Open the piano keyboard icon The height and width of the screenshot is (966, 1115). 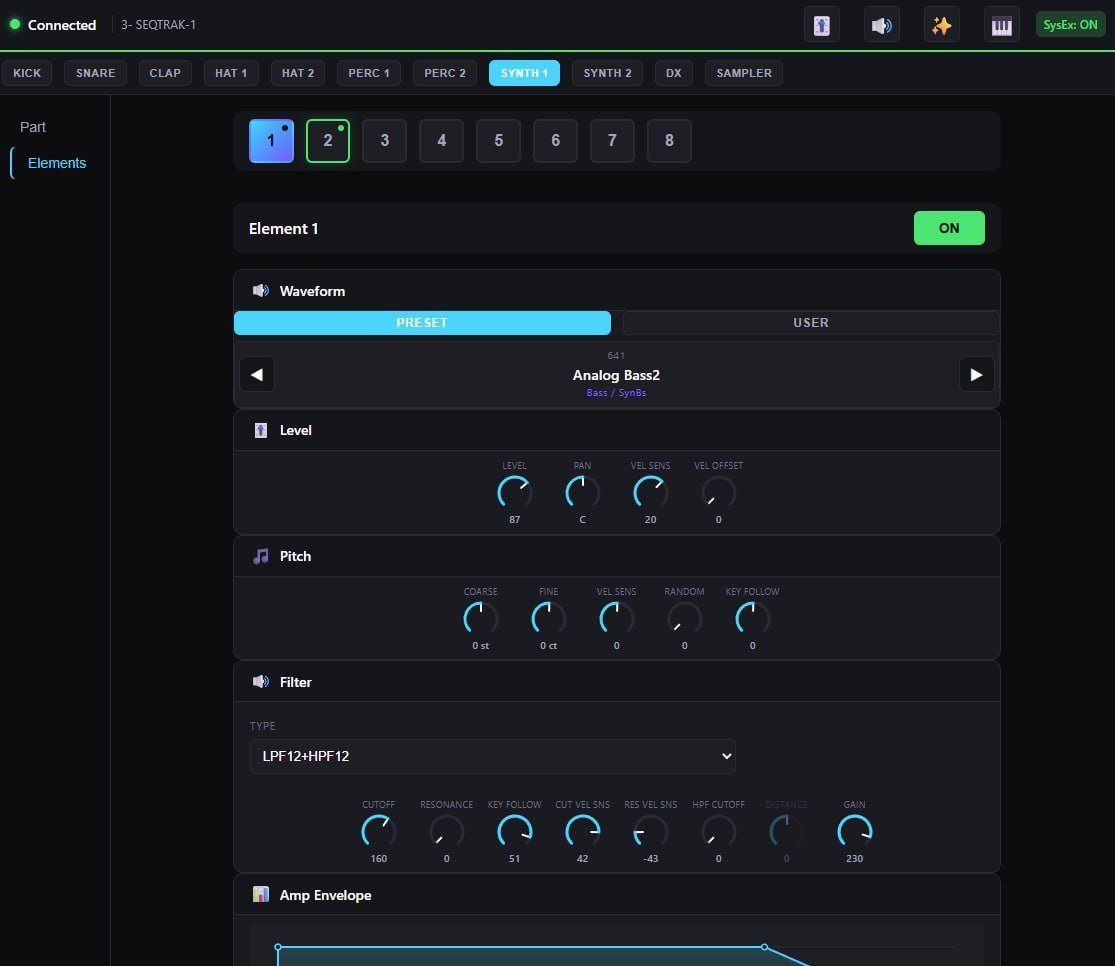coord(1001,26)
